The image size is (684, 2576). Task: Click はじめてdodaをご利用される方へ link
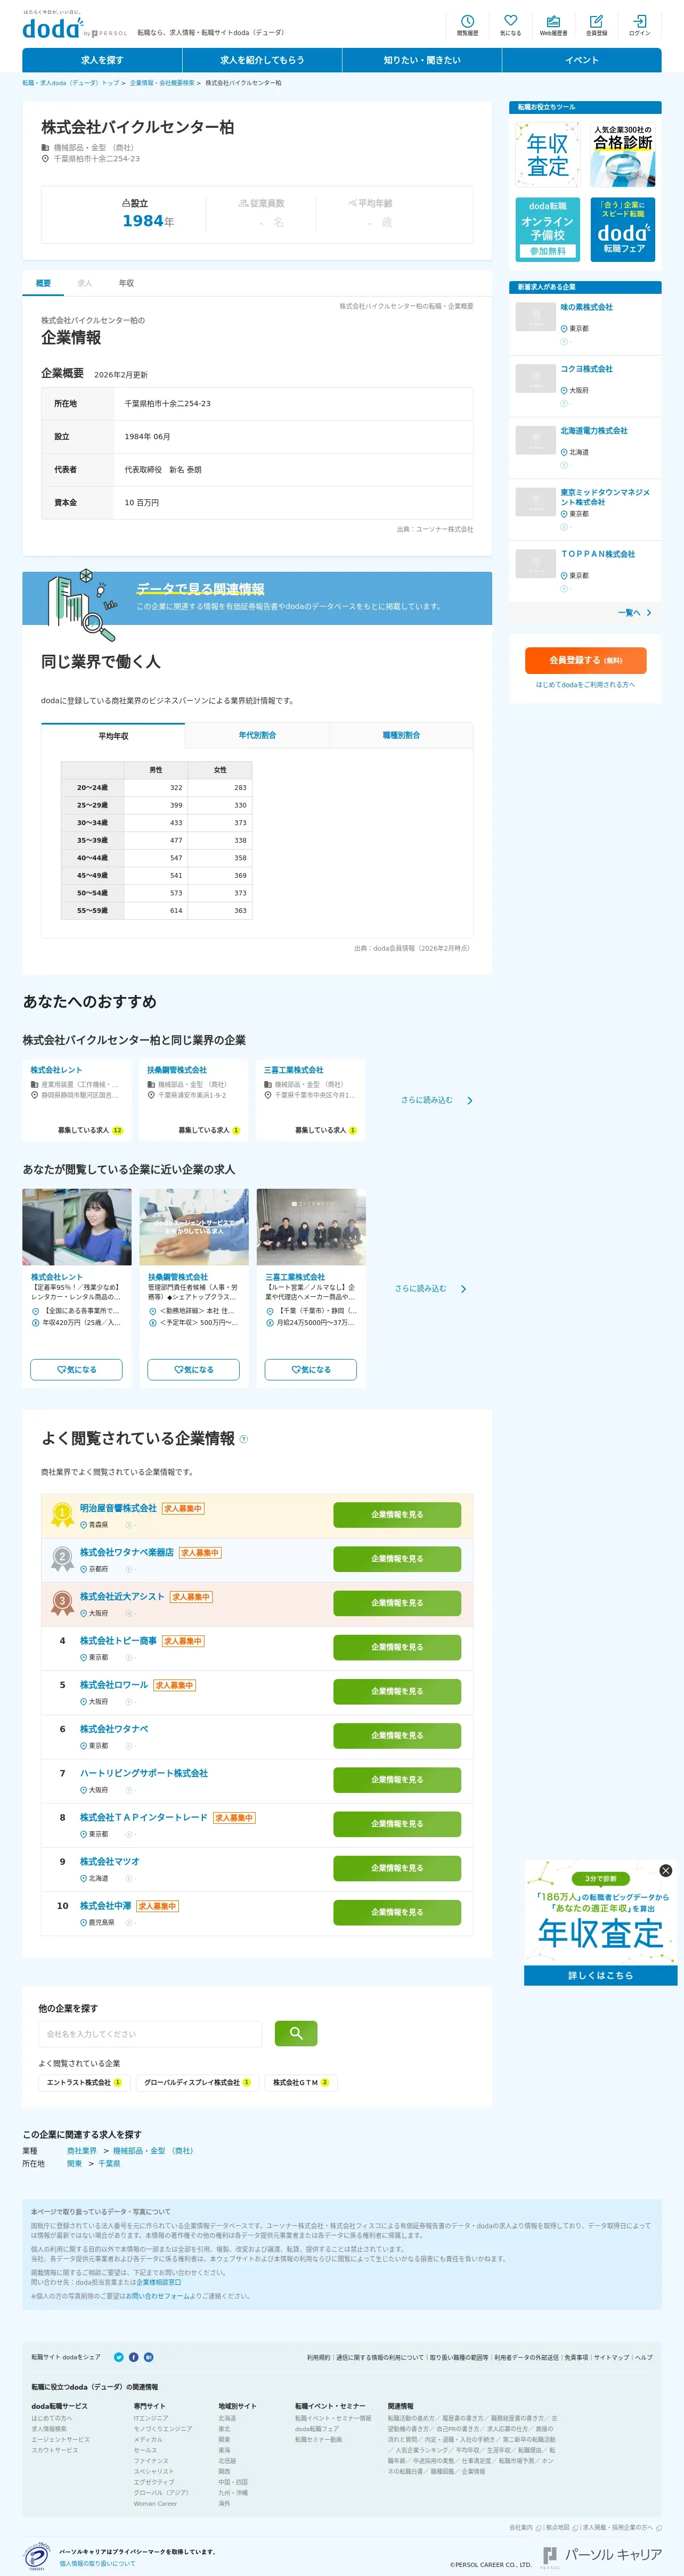585,685
